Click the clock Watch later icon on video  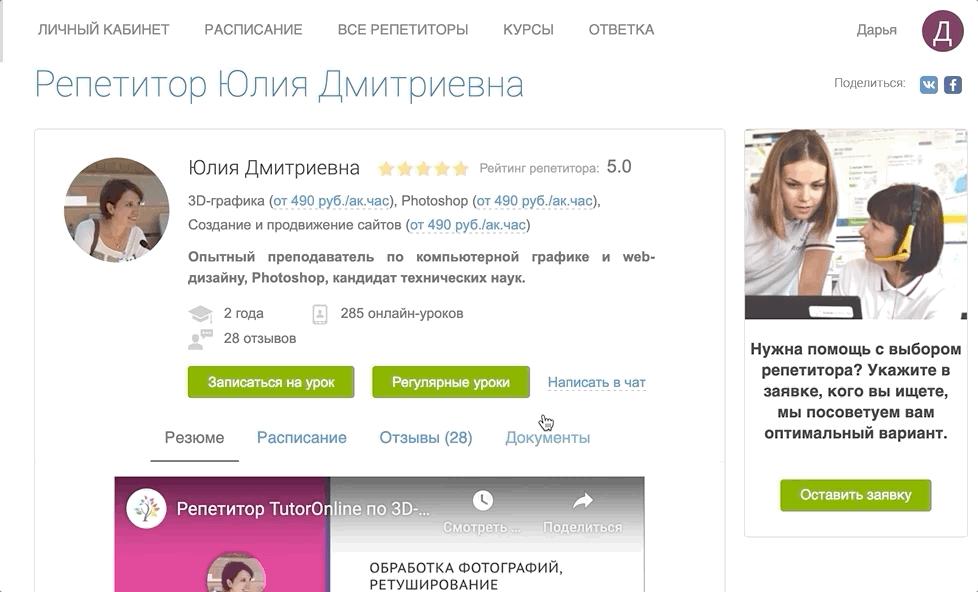click(483, 500)
